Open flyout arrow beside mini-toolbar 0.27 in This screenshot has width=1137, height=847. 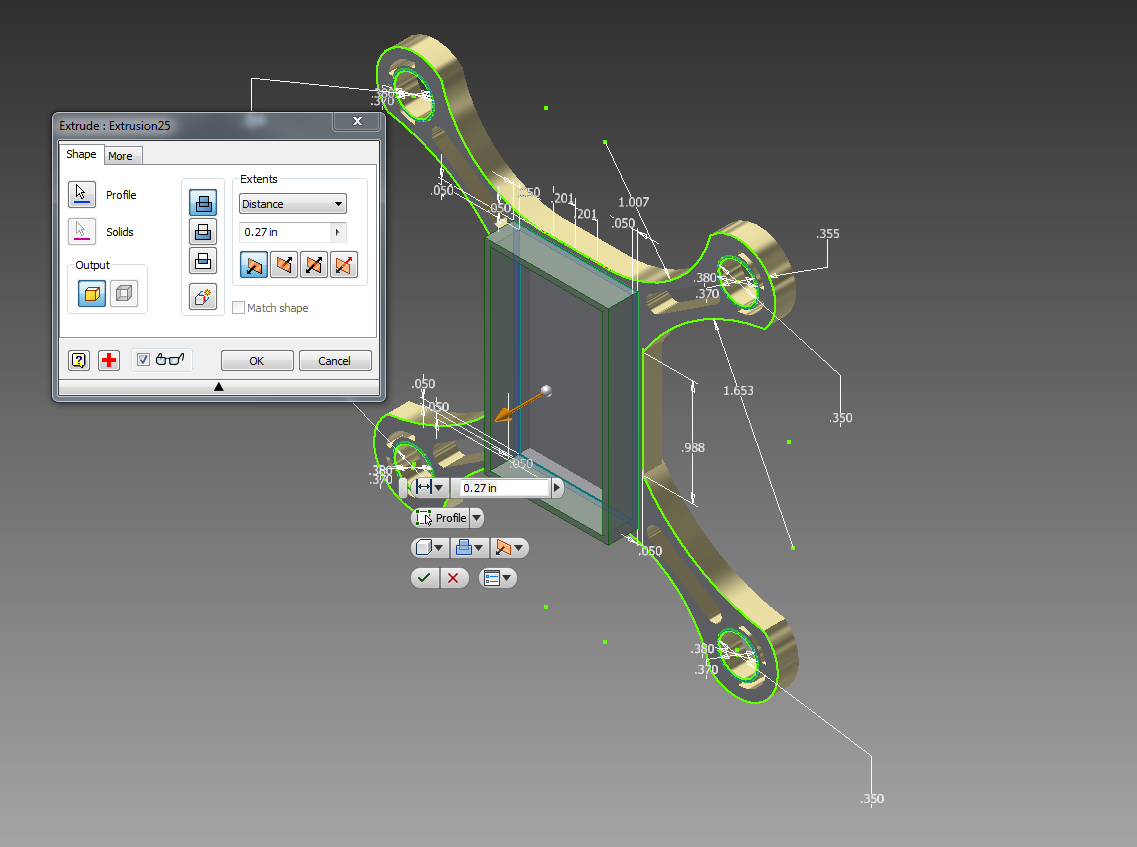click(557, 487)
